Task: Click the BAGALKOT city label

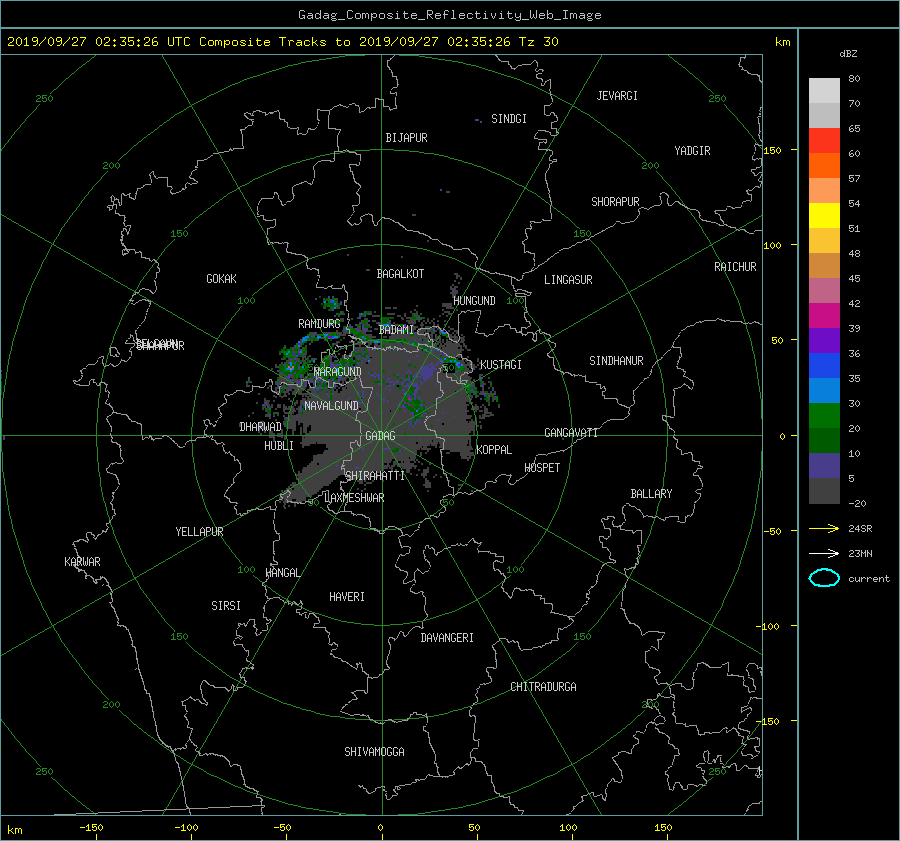Action: [x=400, y=274]
